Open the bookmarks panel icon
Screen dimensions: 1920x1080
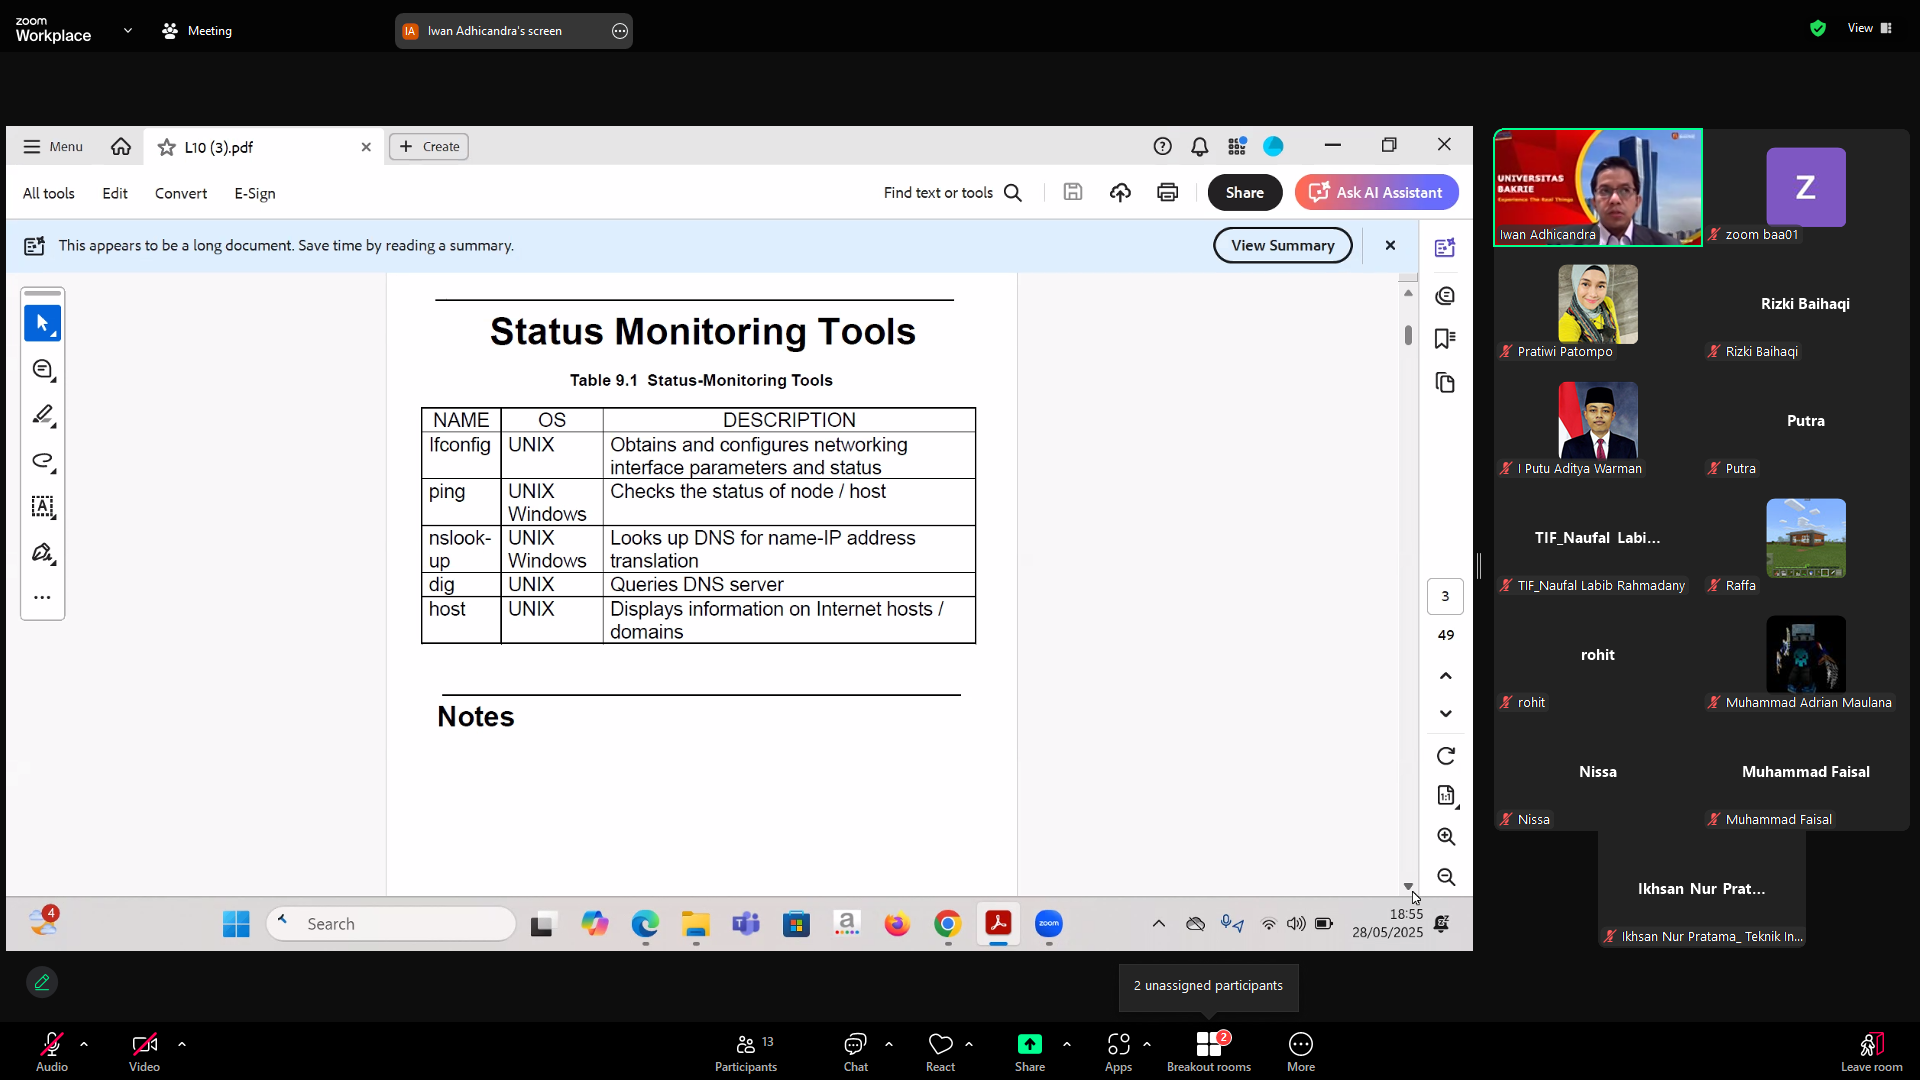[1445, 339]
